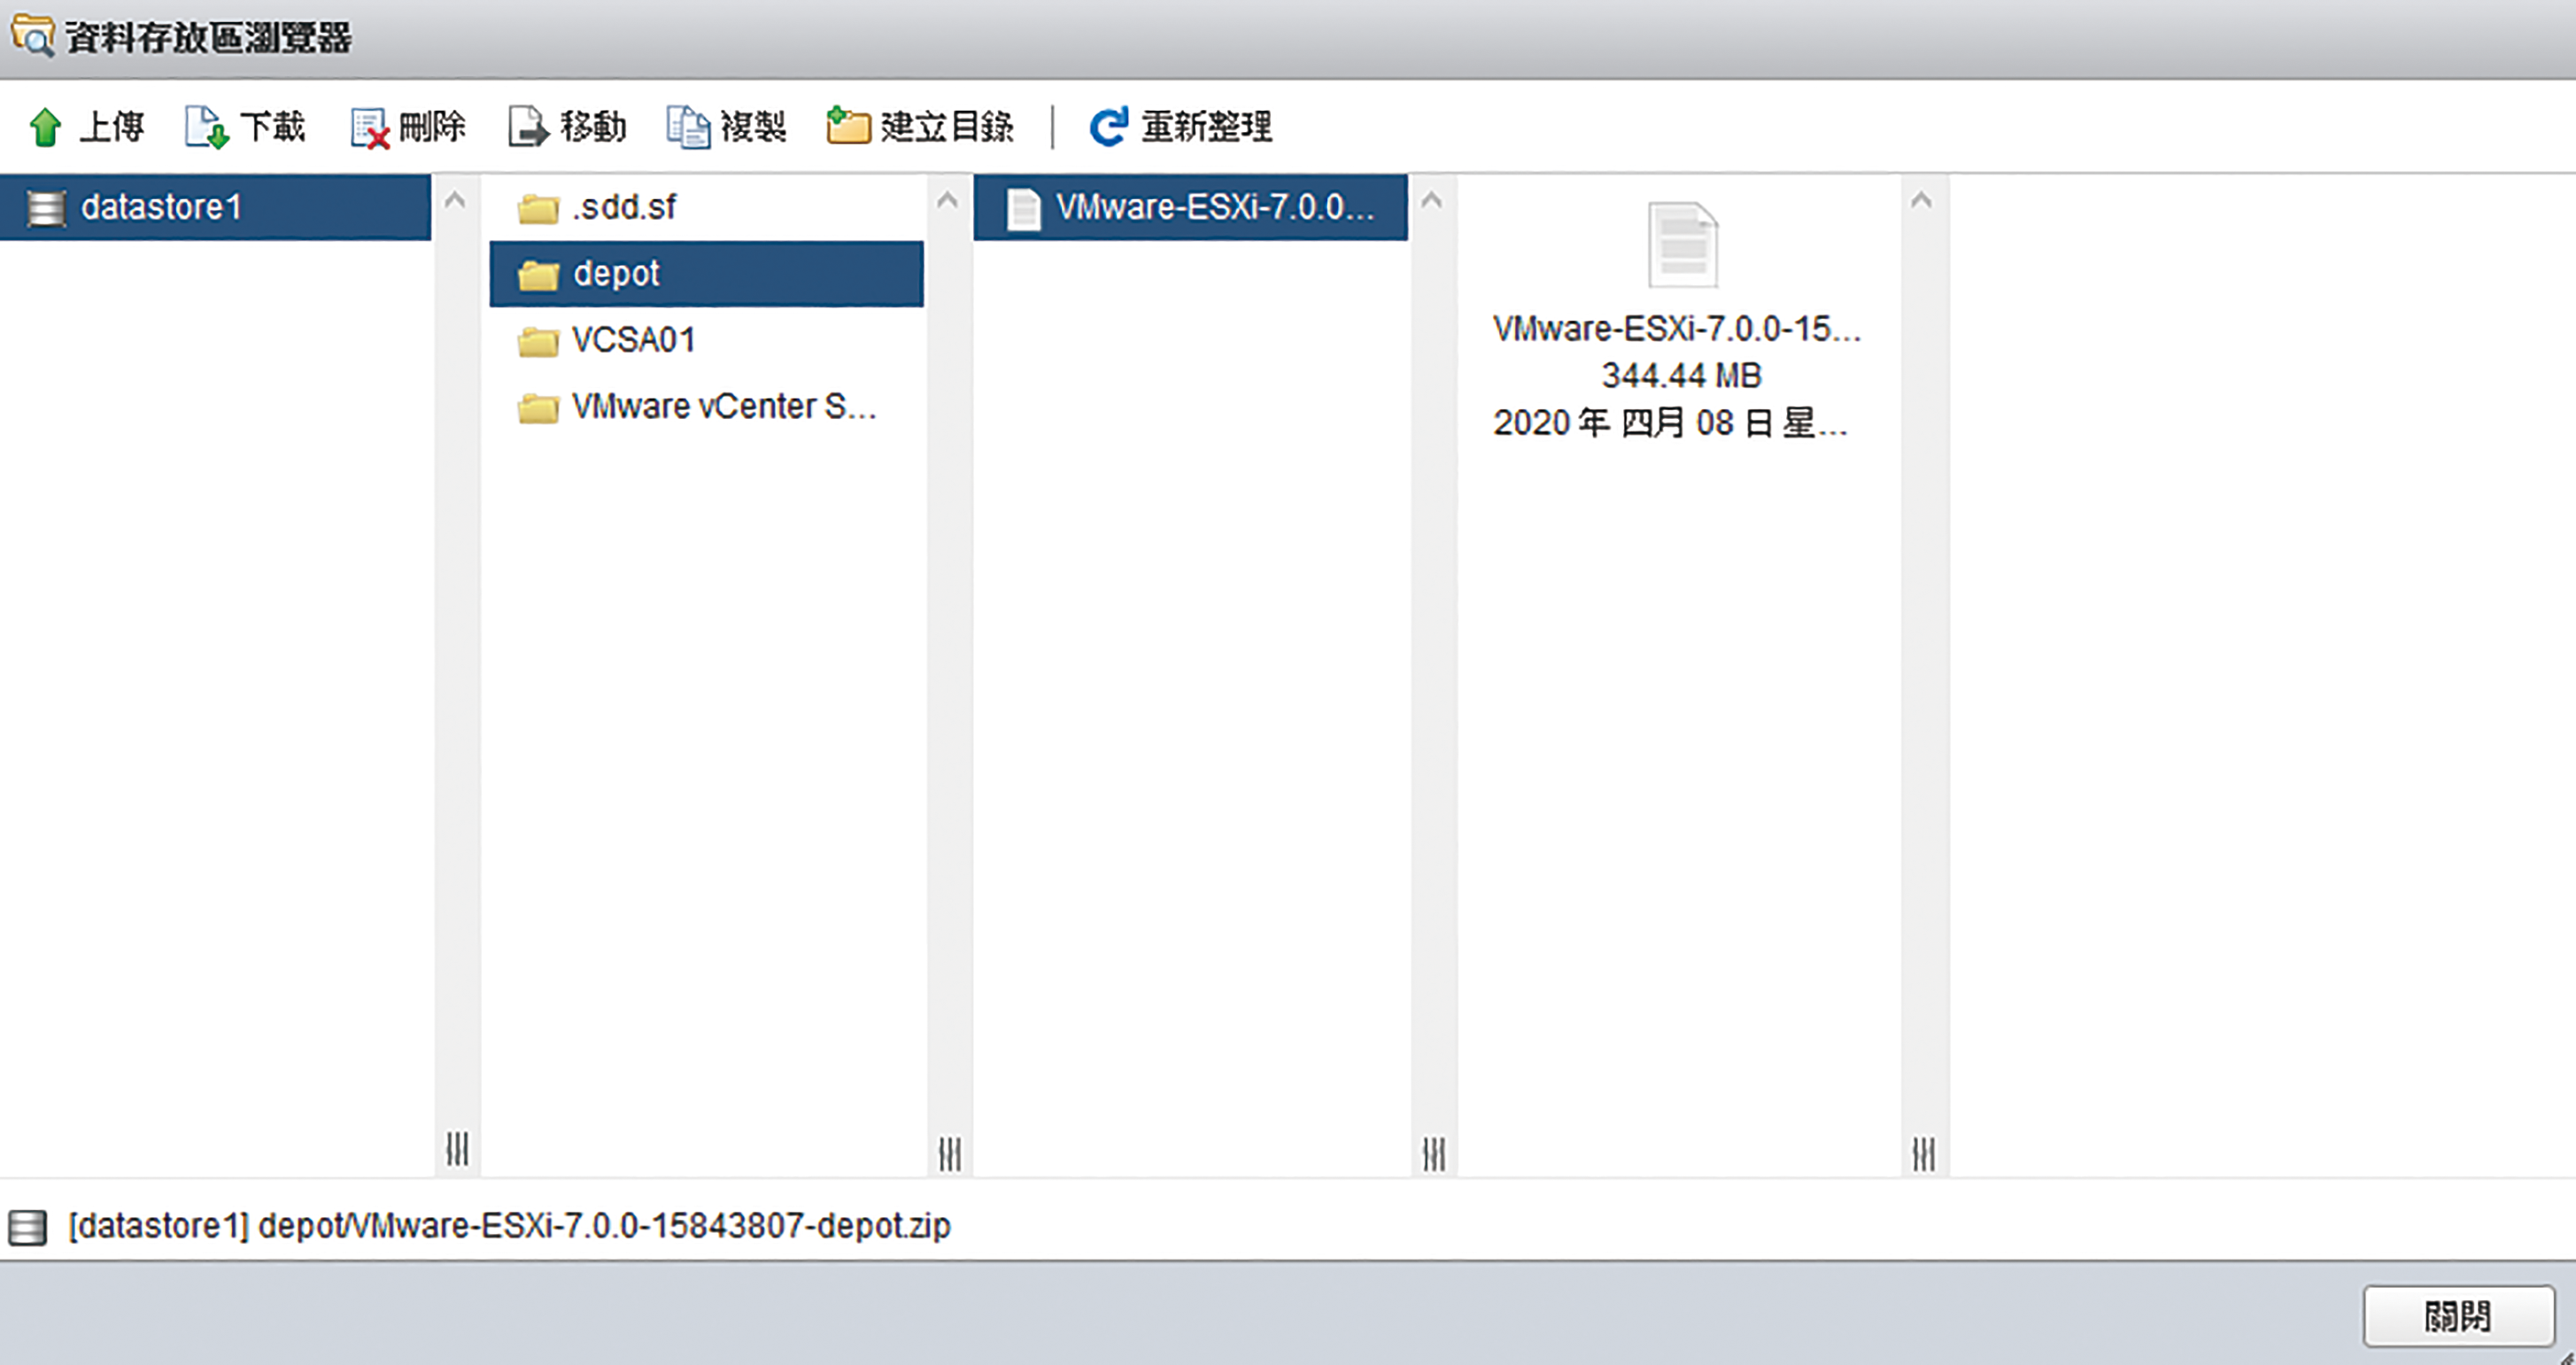This screenshot has height=1365, width=2576.
Task: Select the VMware-ESXi-7.0.0... file row
Action: coord(1190,207)
